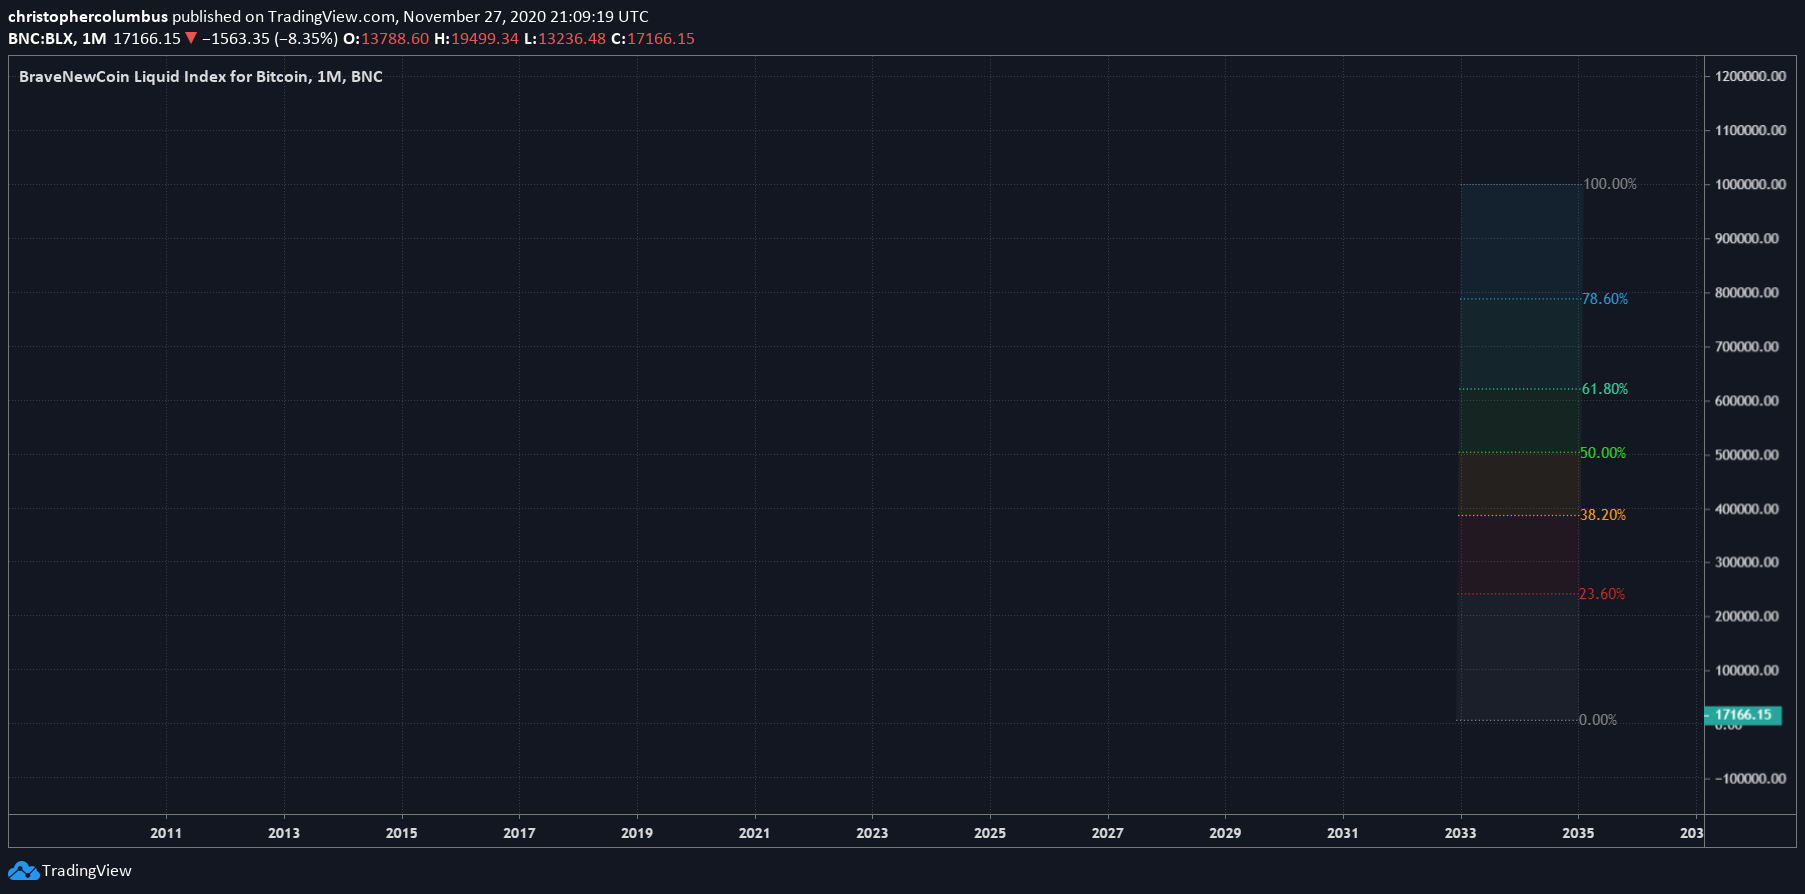The image size is (1805, 894).
Task: Click the 200000.00 price axis label
Action: coord(1747,617)
